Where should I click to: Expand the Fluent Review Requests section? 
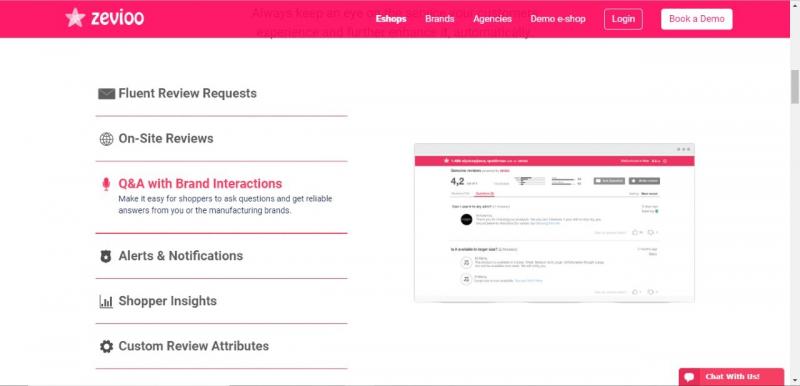click(x=187, y=93)
